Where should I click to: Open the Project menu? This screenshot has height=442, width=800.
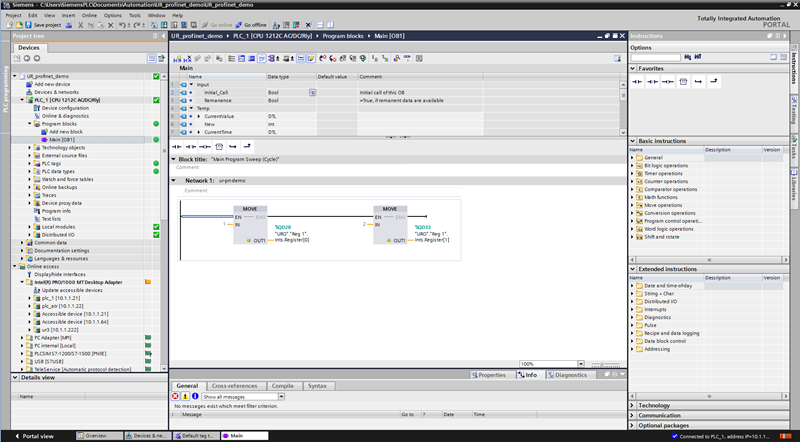[14, 15]
